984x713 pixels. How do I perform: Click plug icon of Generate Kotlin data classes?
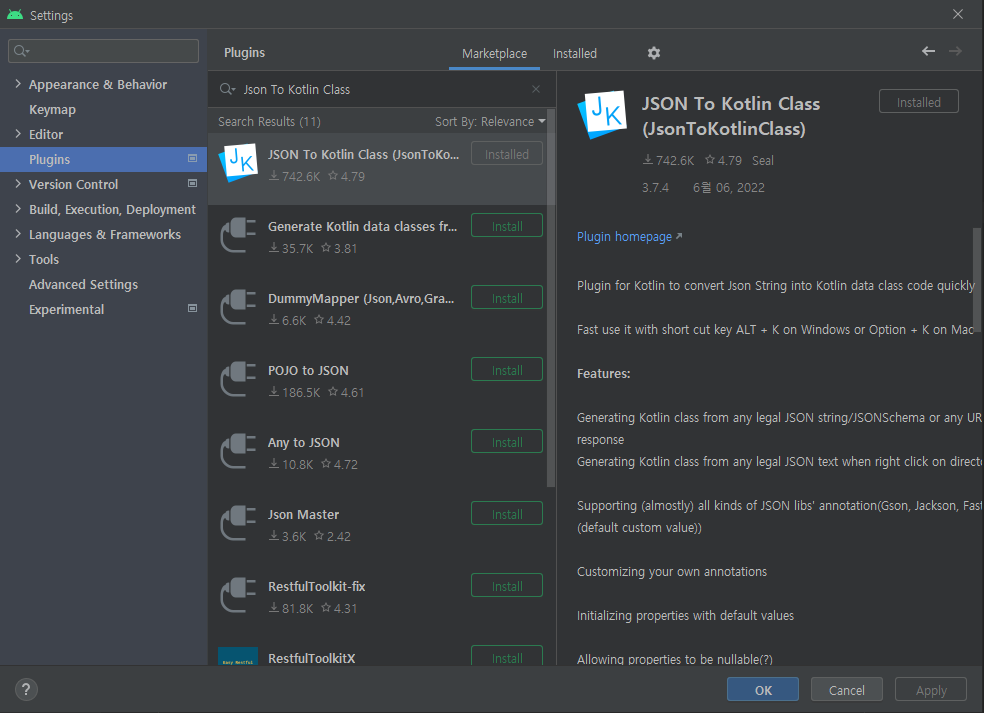[238, 235]
